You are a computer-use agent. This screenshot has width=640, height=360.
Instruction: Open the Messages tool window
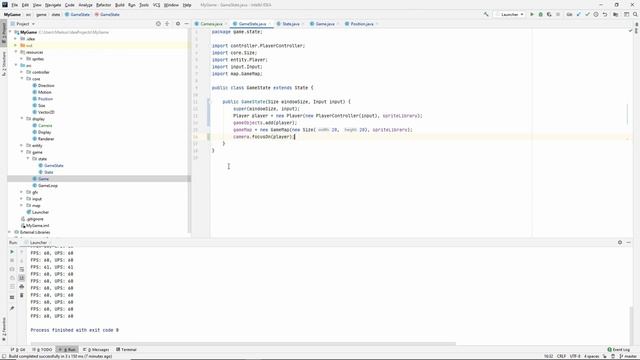(x=96, y=350)
